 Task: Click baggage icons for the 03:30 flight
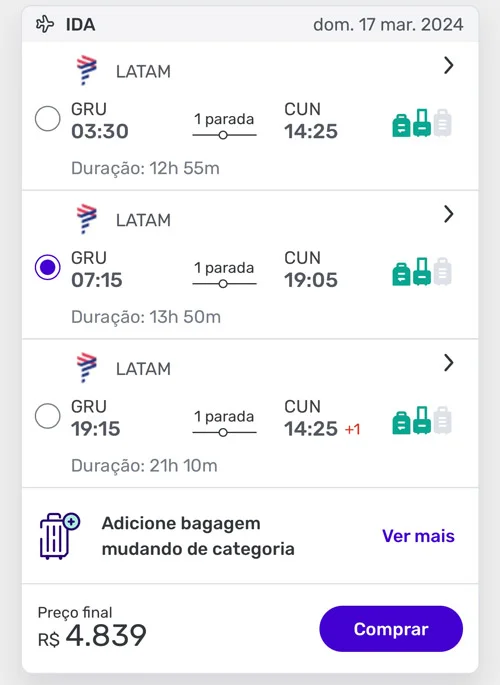[422, 123]
